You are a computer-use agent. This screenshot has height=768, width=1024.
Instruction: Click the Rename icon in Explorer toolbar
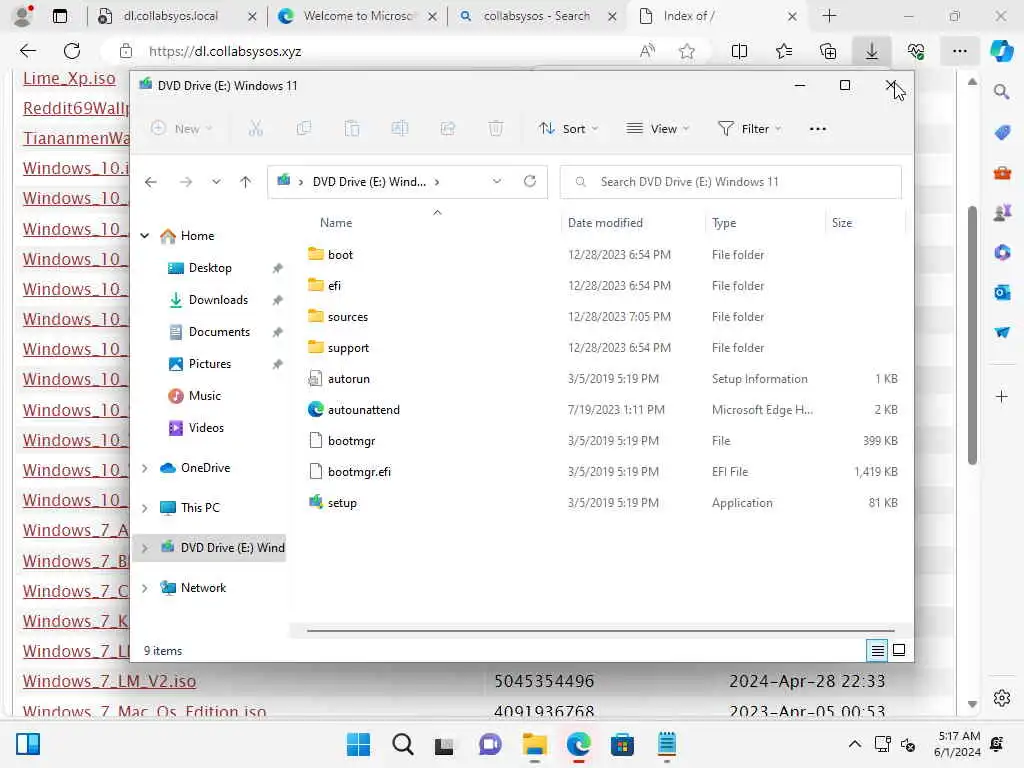(400, 129)
